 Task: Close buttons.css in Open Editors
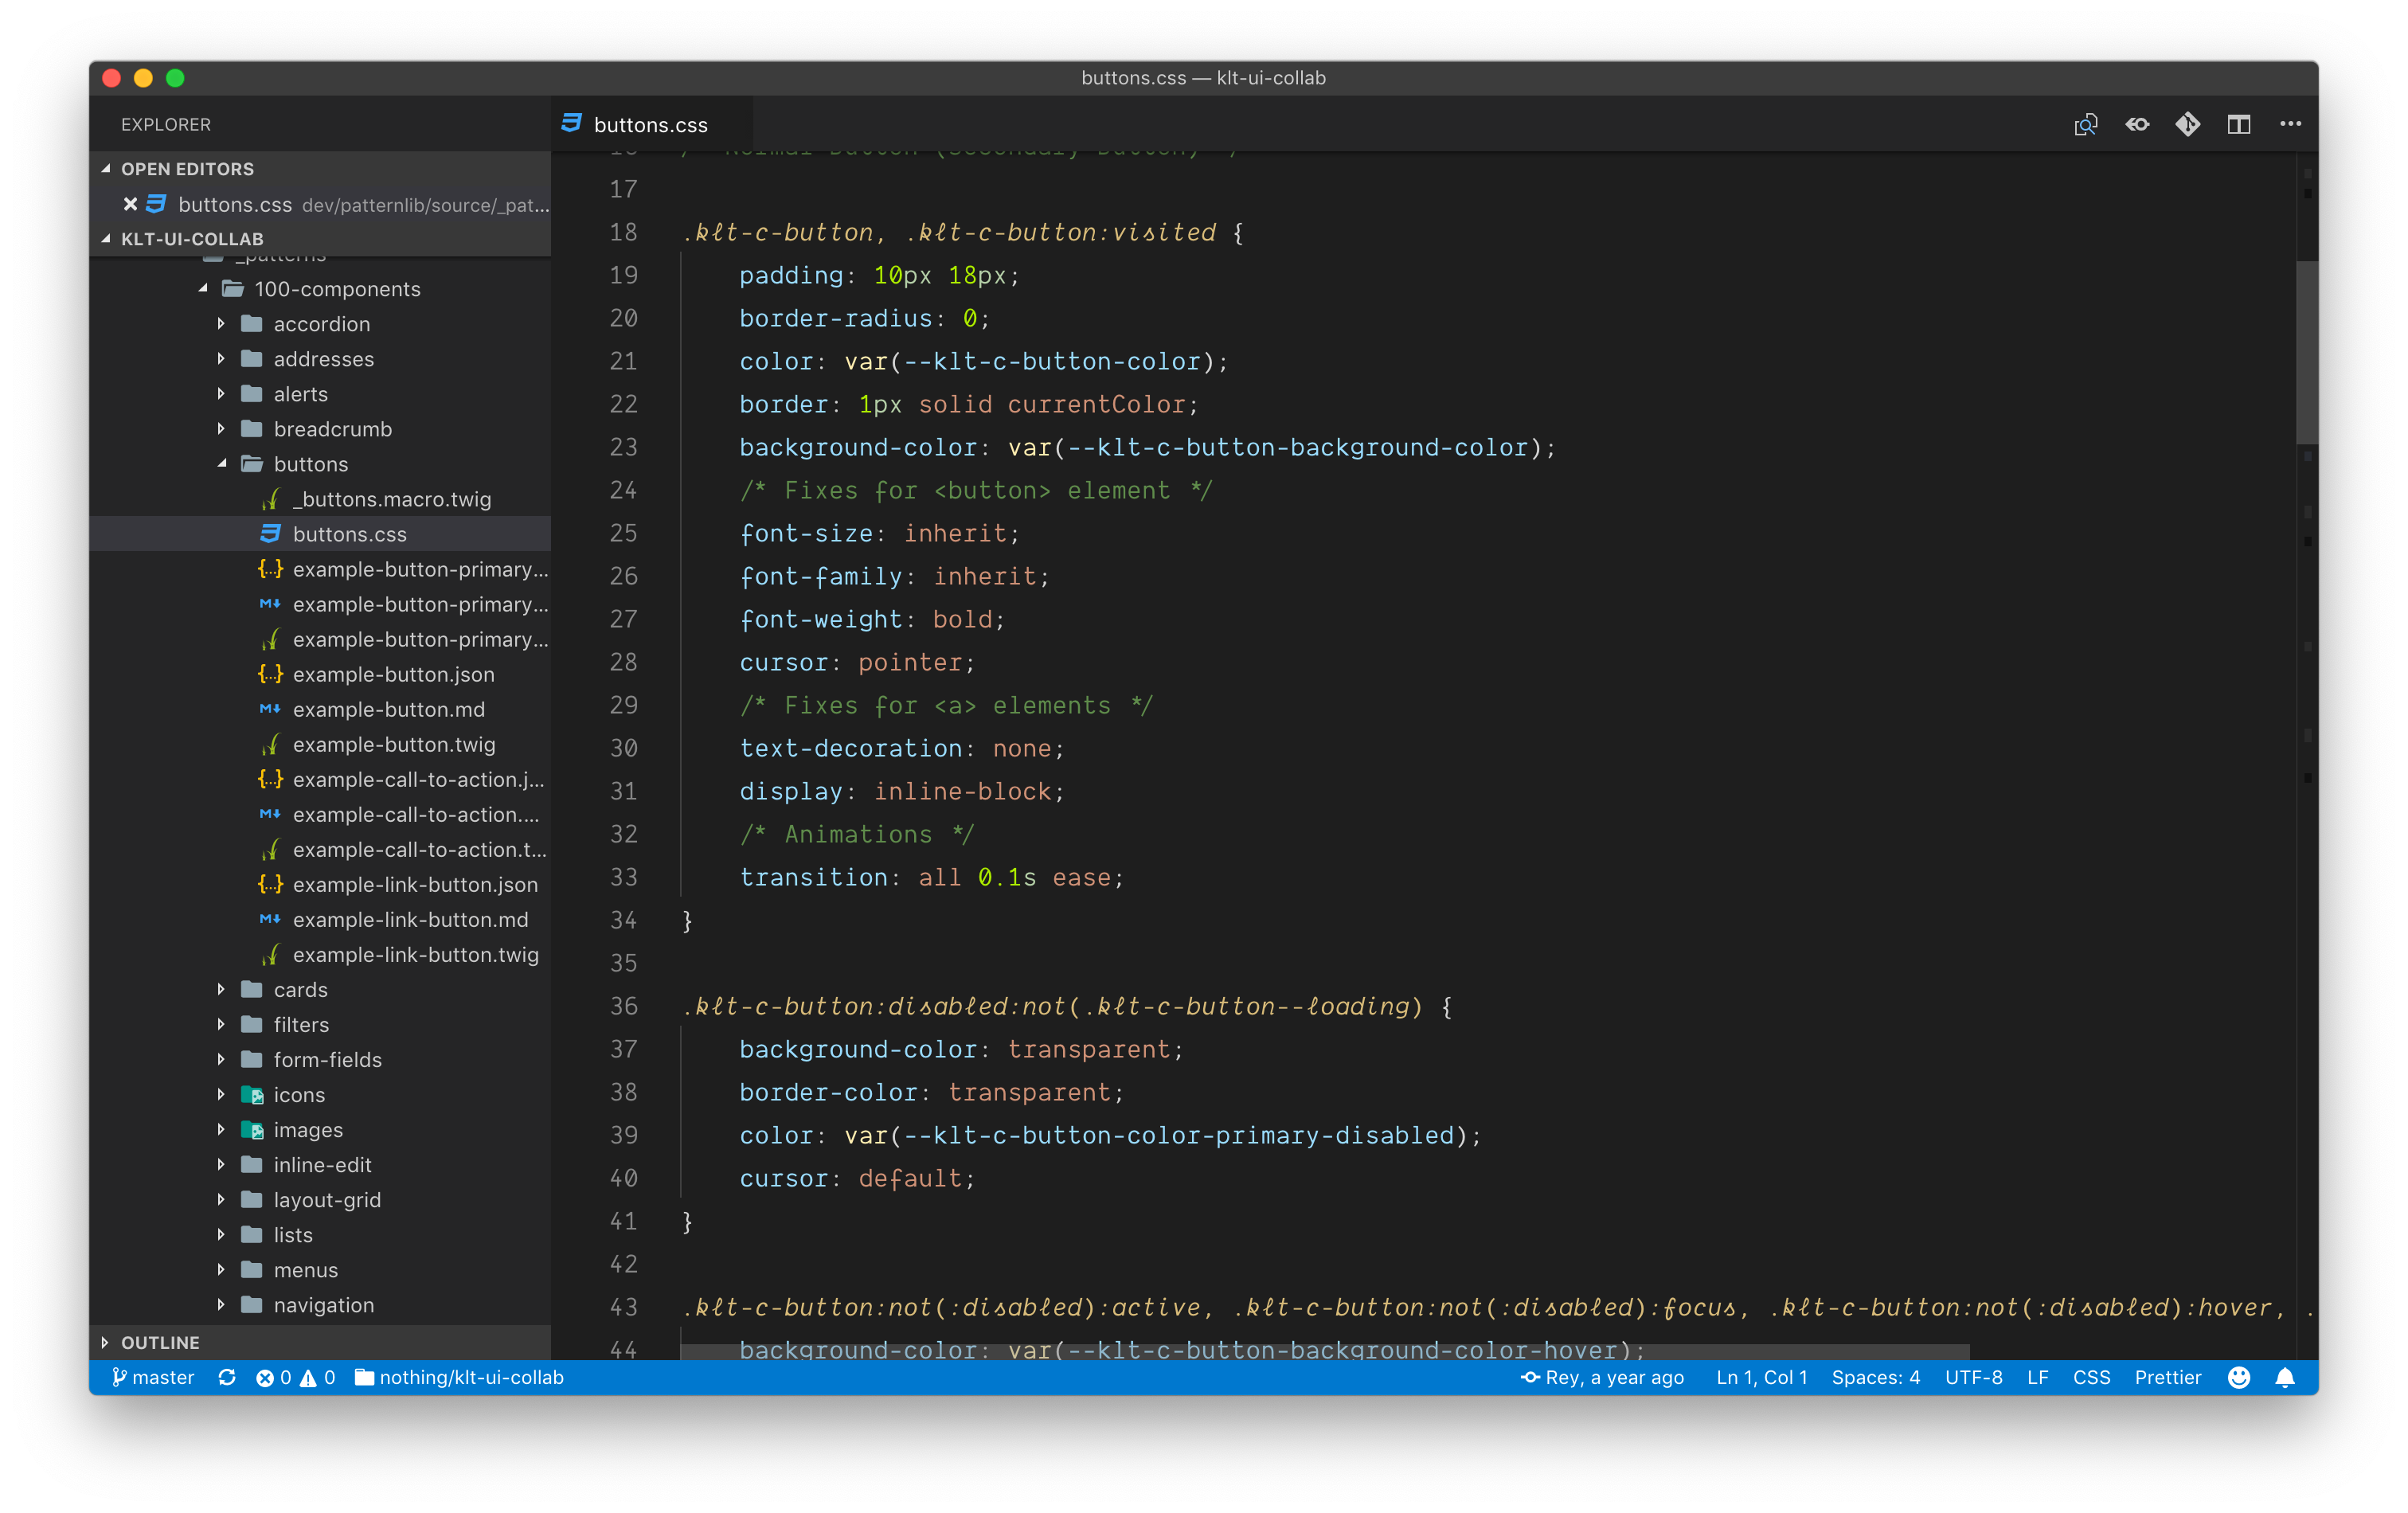tap(130, 204)
